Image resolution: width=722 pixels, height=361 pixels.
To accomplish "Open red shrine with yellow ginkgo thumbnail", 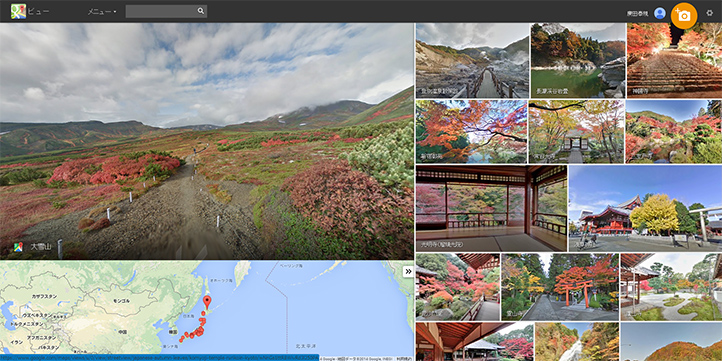I will 646,208.
